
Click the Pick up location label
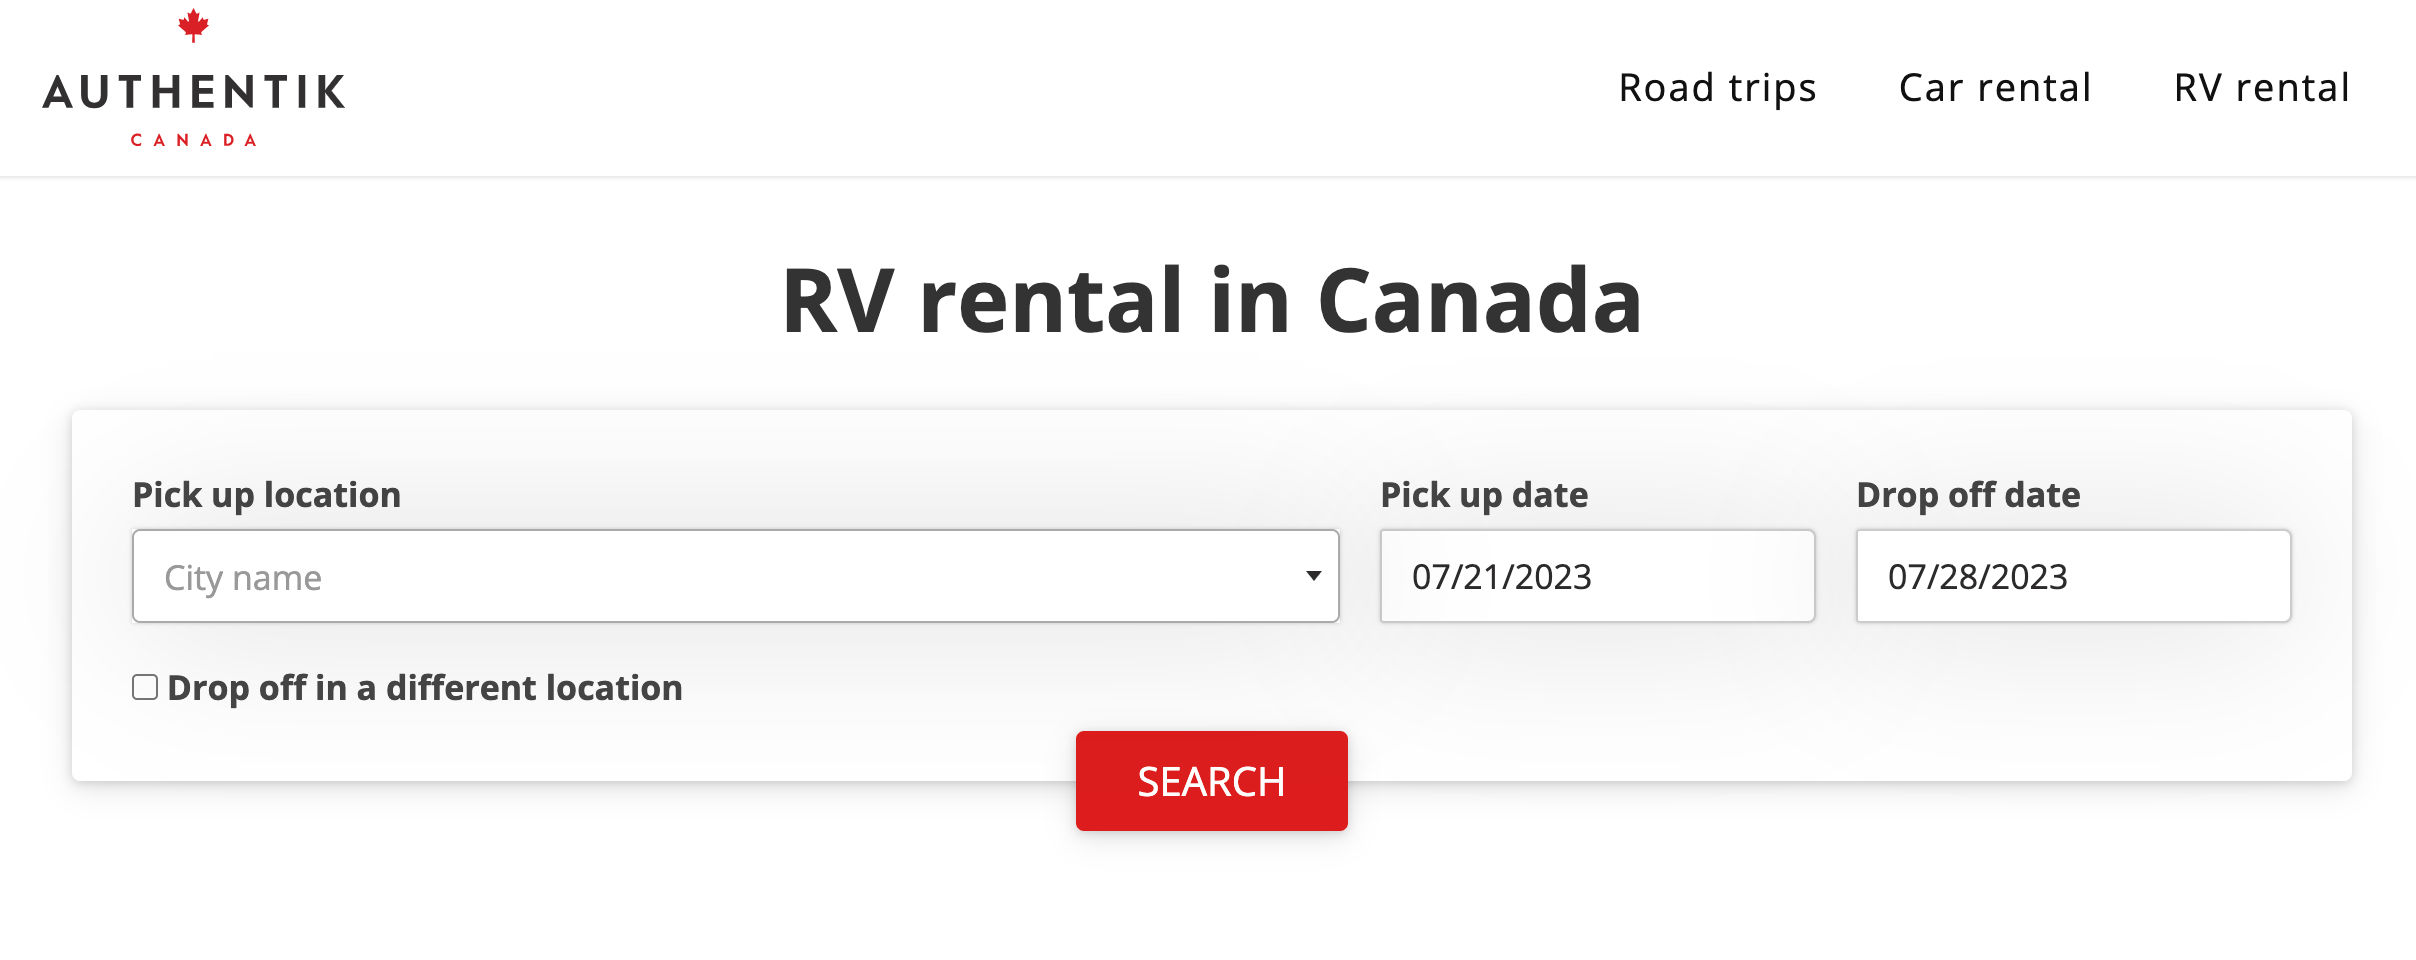[266, 494]
